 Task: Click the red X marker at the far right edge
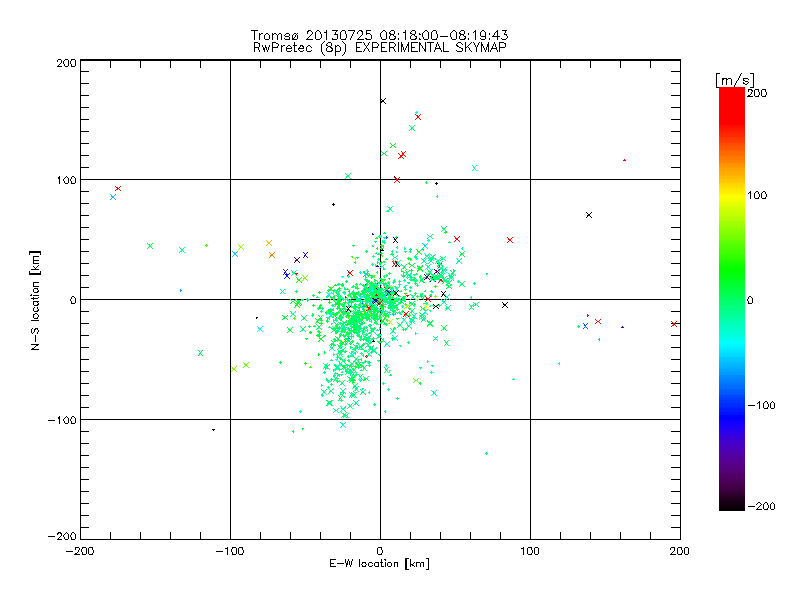tap(674, 324)
